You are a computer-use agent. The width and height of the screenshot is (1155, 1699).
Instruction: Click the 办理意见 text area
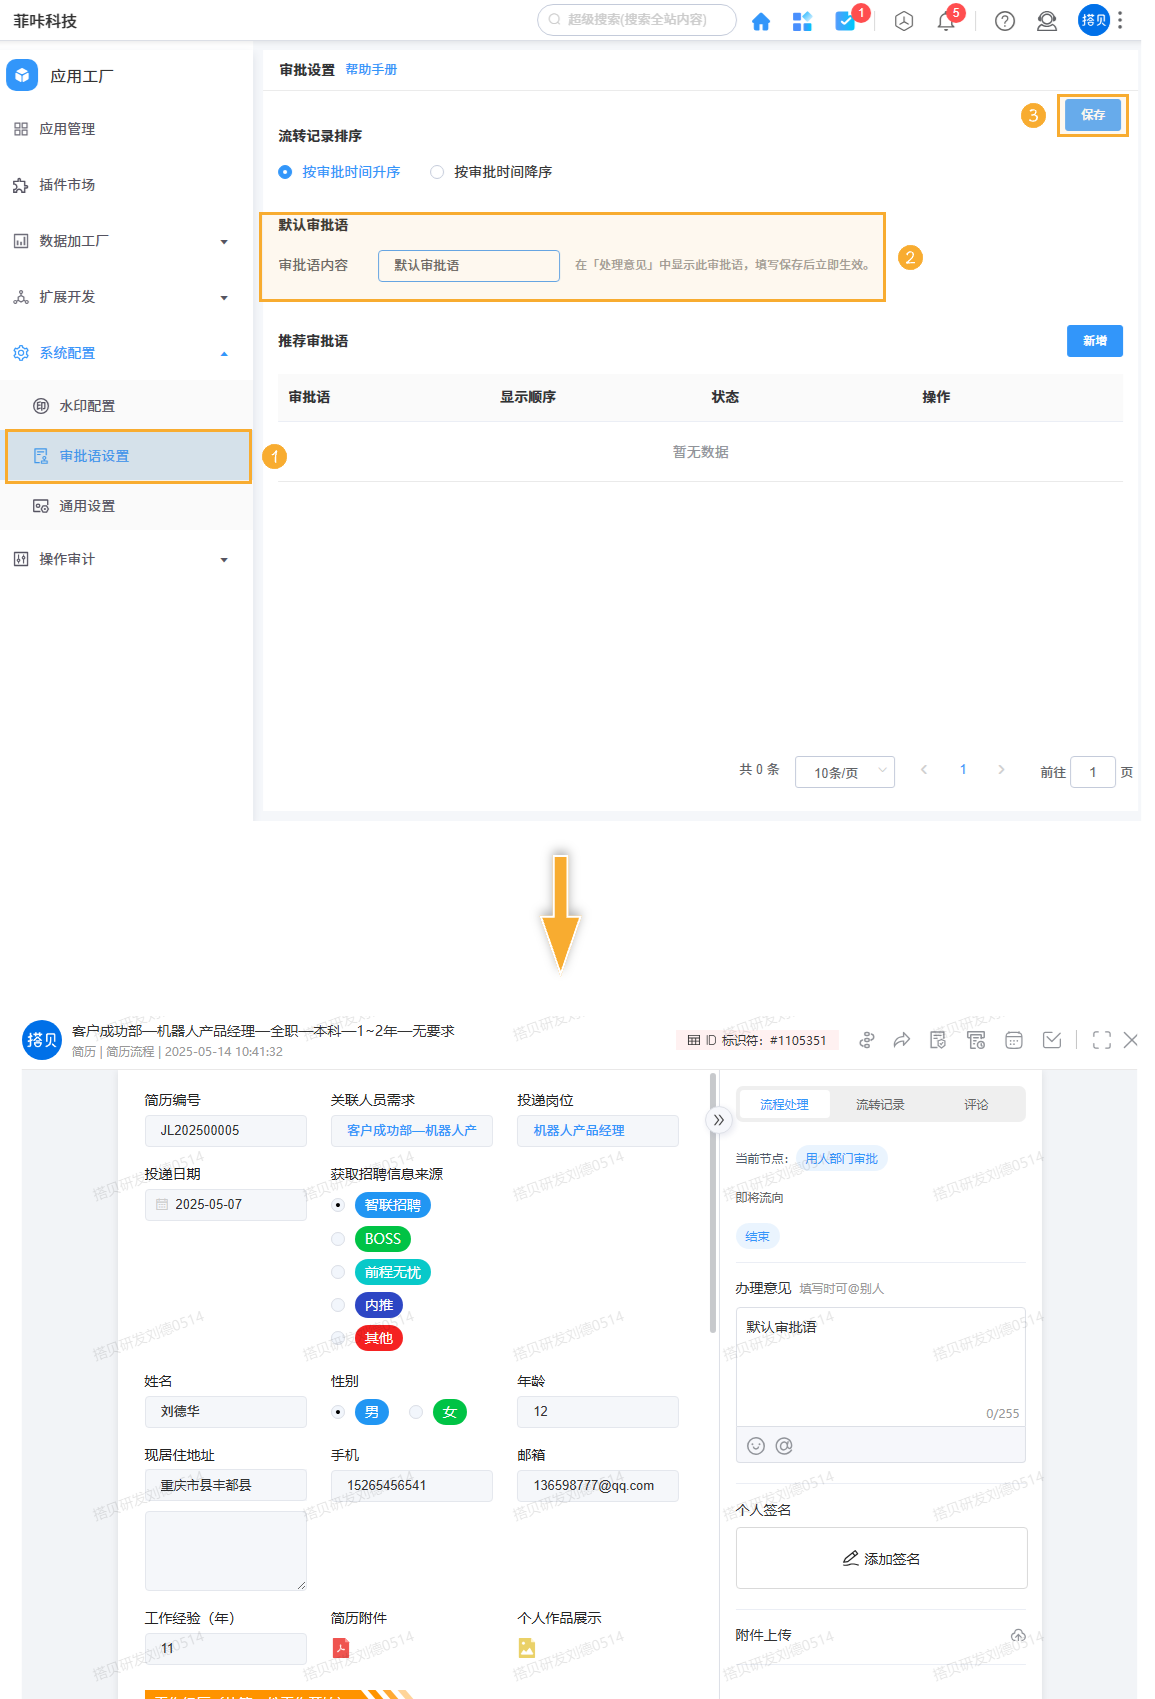(881, 1366)
